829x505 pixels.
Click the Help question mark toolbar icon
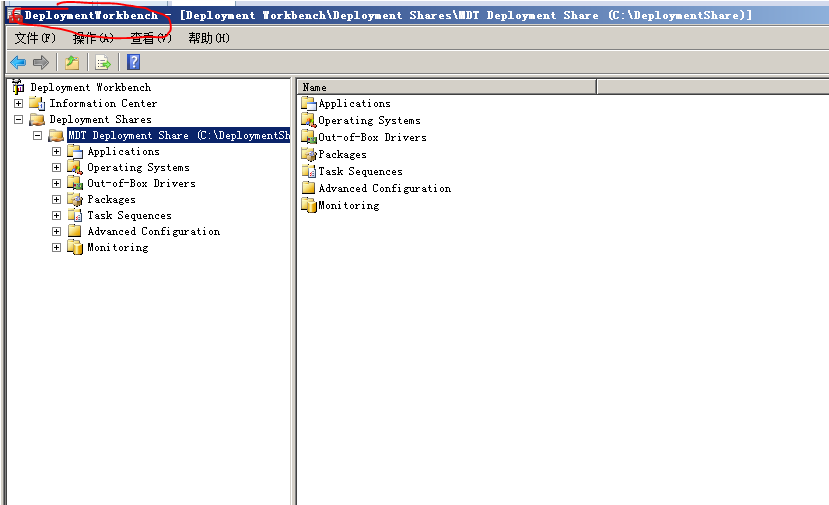134,62
